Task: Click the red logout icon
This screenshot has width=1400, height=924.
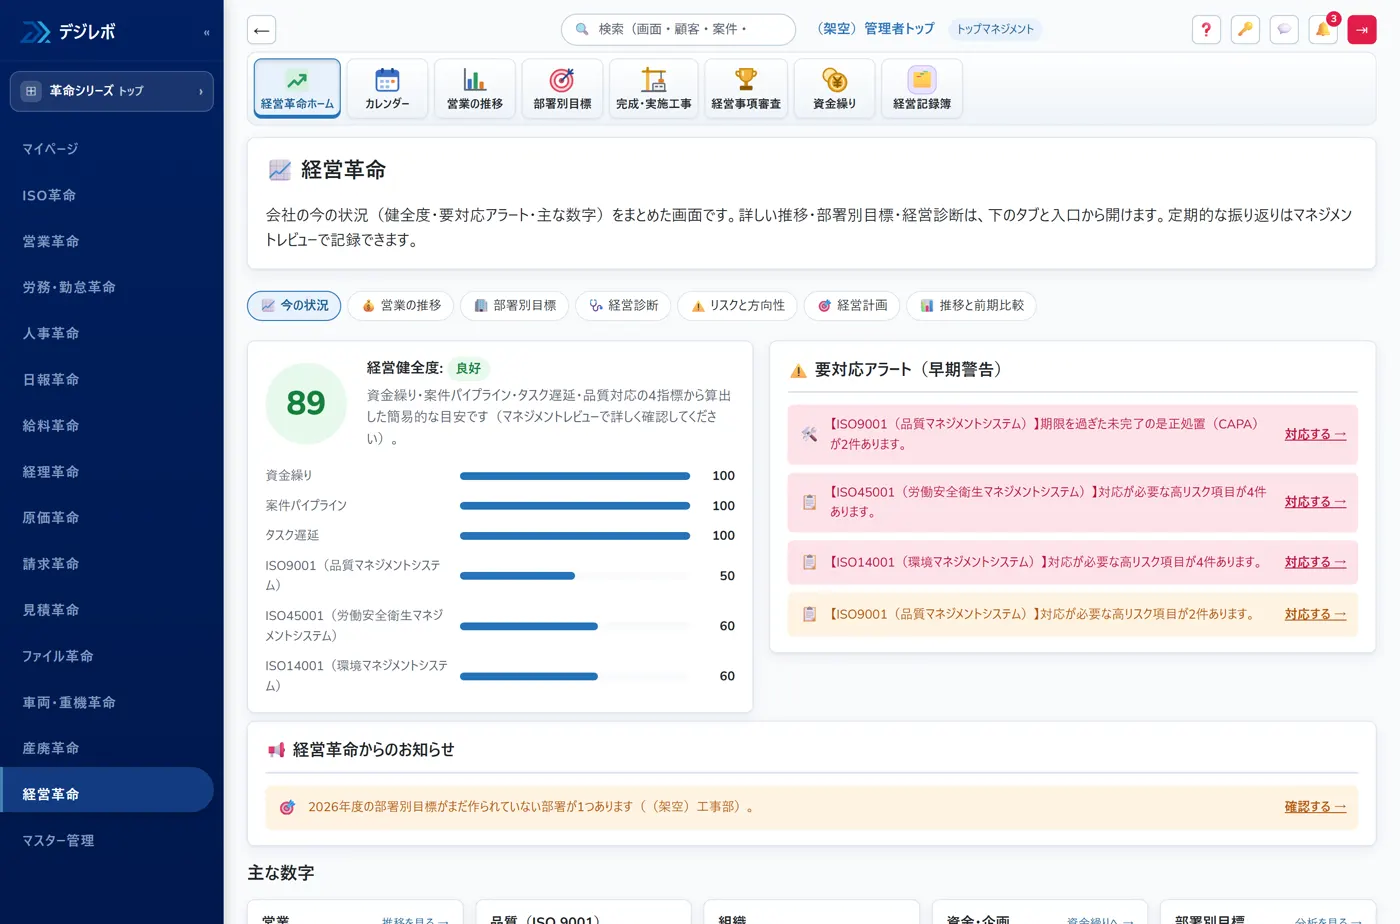Action: coord(1362,30)
